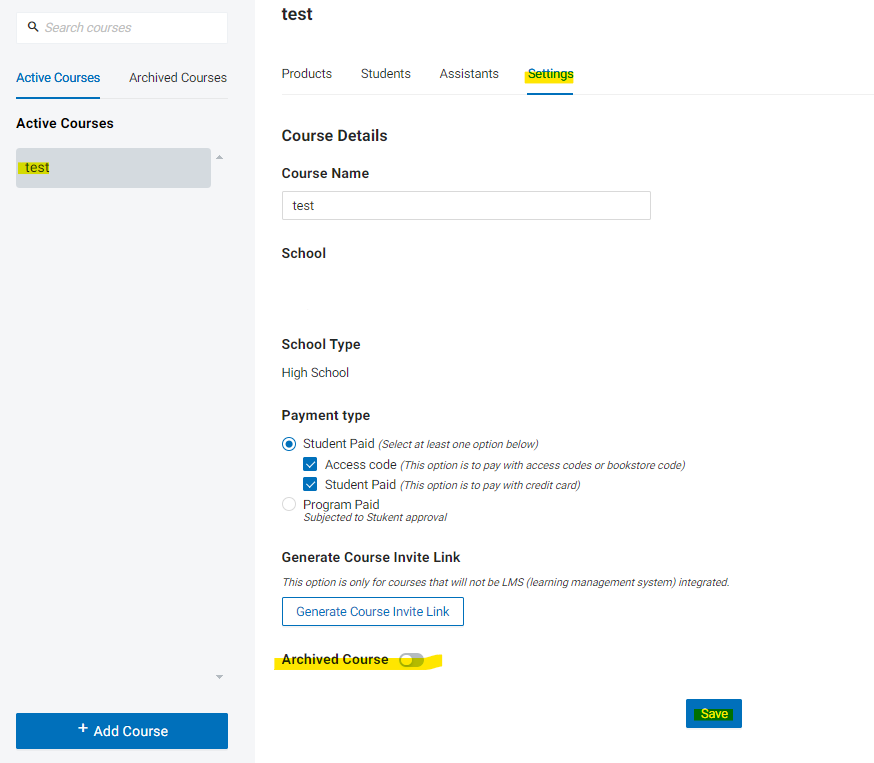874x763 pixels.
Task: Click the search magnifier icon
Action: point(33,27)
